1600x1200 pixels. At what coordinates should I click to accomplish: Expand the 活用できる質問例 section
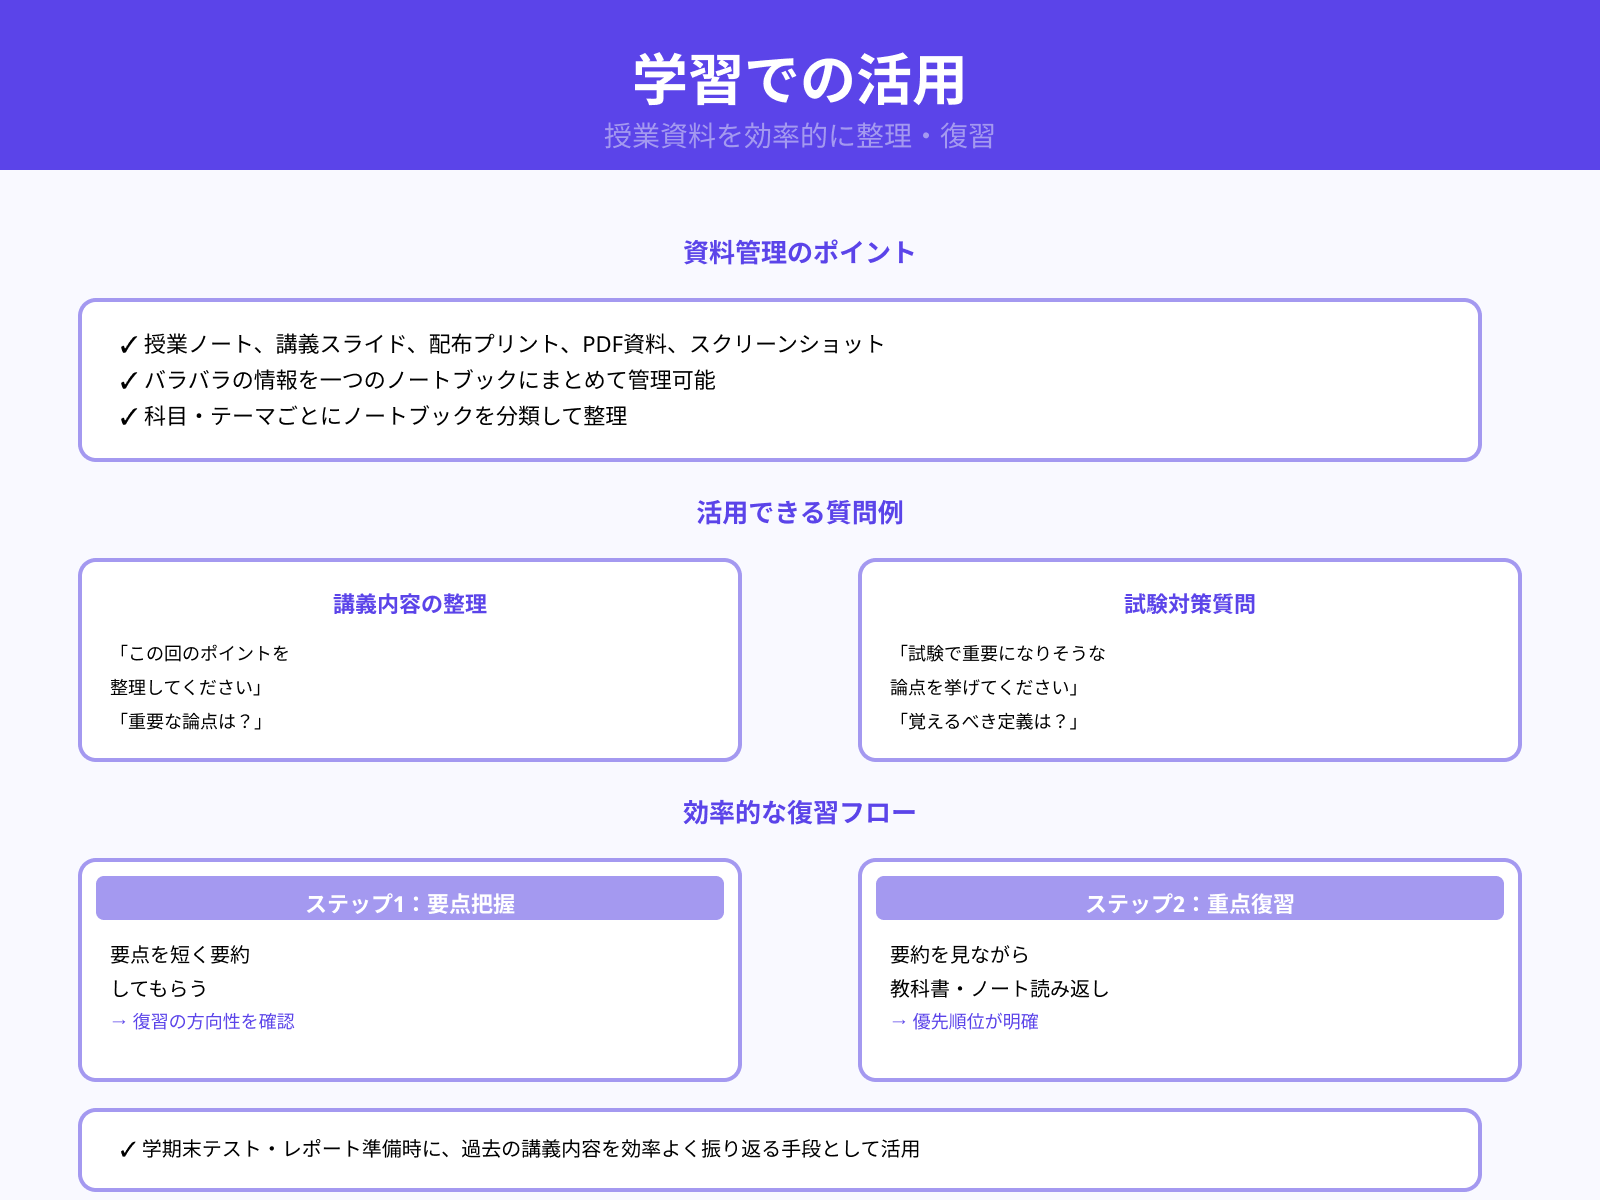click(800, 513)
